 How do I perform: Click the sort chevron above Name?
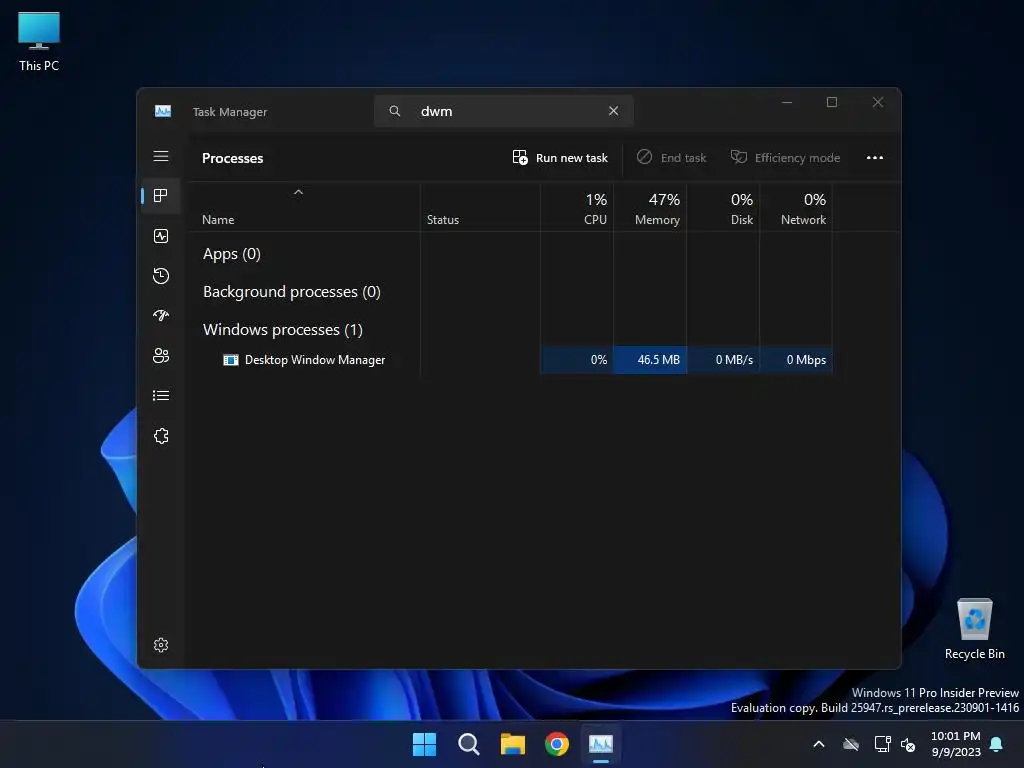click(298, 192)
